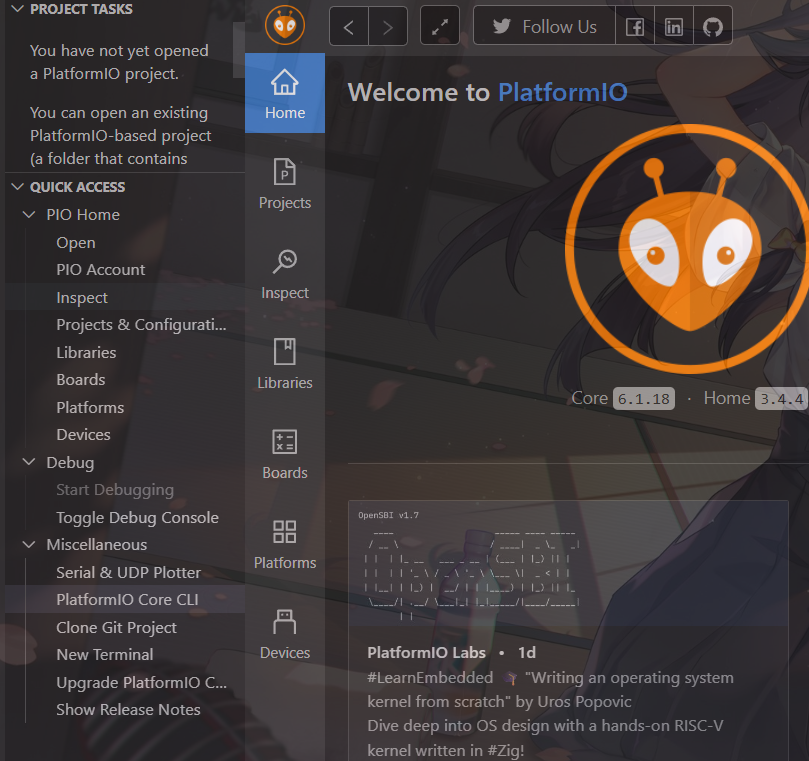This screenshot has height=761, width=809.
Task: Collapse the PIO Home tree node
Action: [29, 215]
